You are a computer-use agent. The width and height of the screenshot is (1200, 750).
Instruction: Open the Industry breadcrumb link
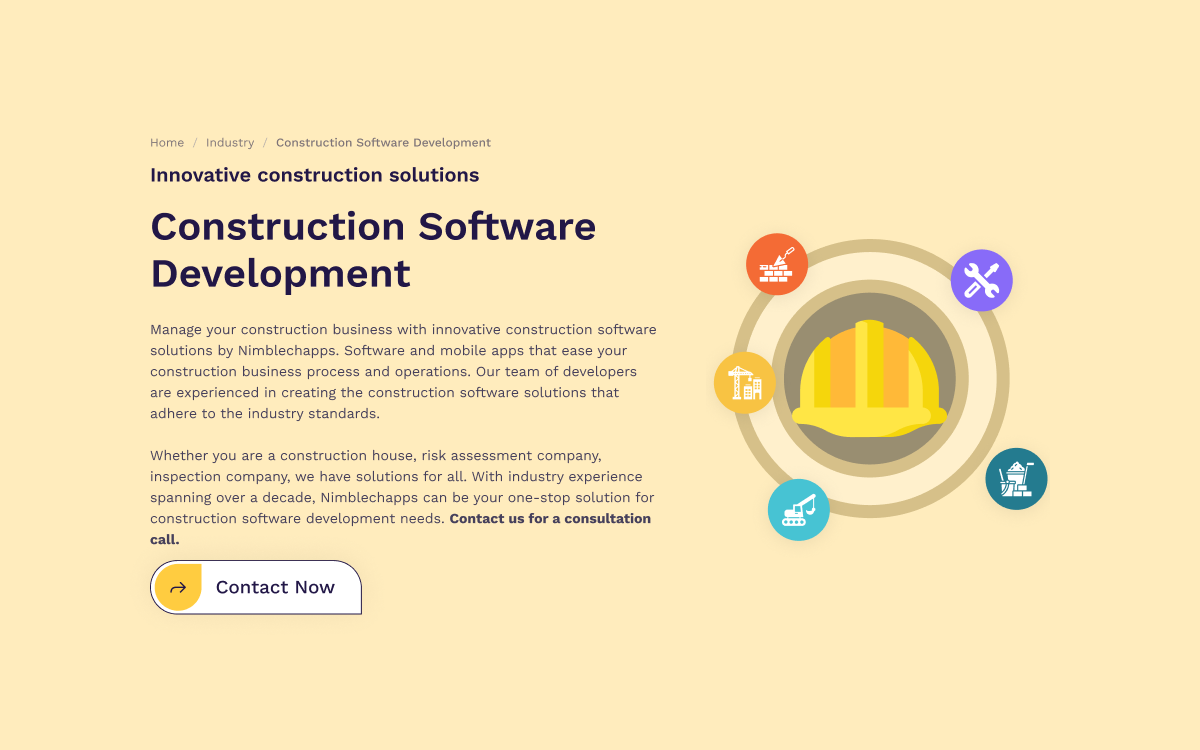pos(230,142)
